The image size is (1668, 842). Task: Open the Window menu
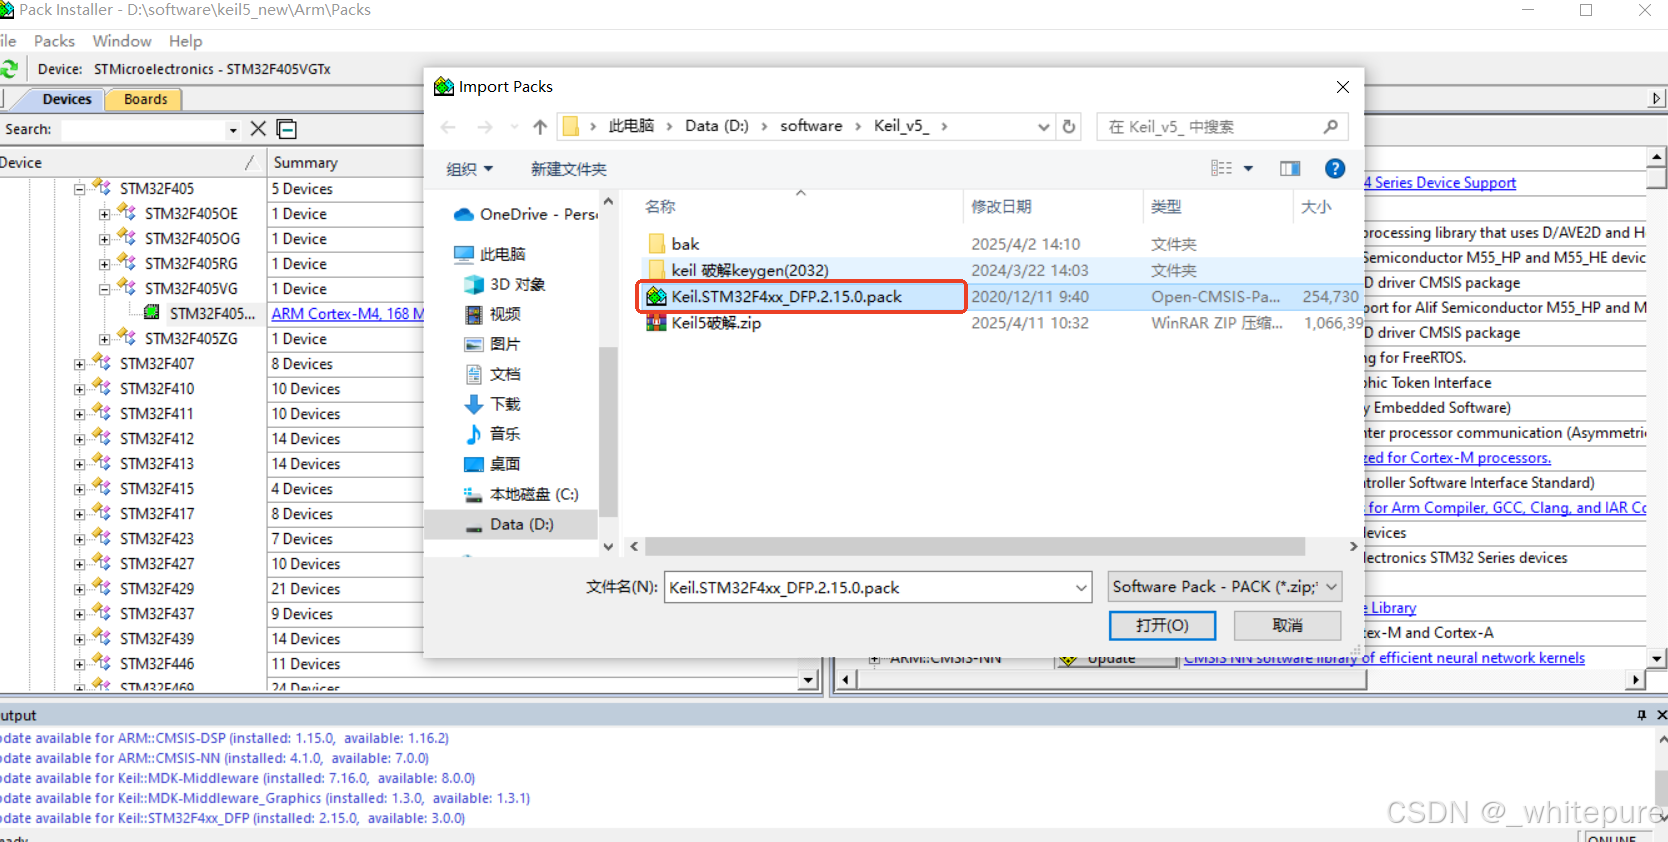(x=122, y=41)
